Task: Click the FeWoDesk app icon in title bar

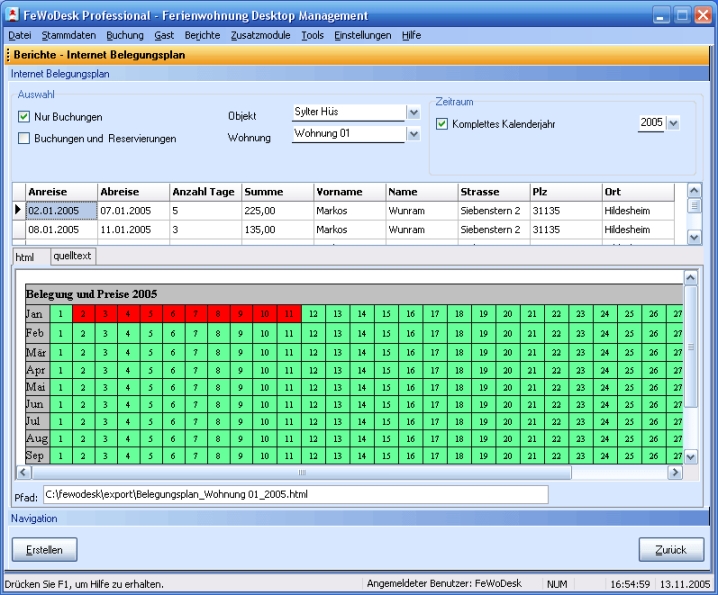Action: (13, 15)
